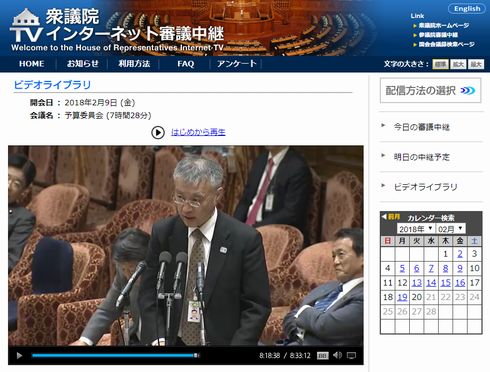Open 国会会議録検索ページ link

[x=446, y=44]
